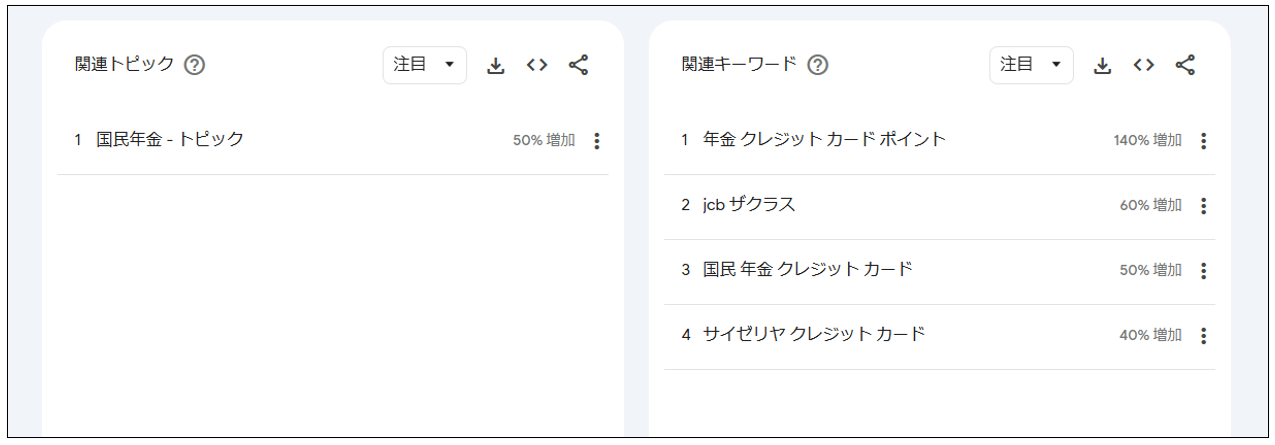Select the 40% 増加 value

1150,336
